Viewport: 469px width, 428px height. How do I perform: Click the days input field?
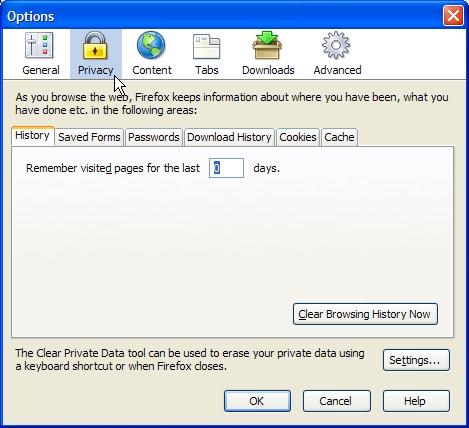point(226,168)
